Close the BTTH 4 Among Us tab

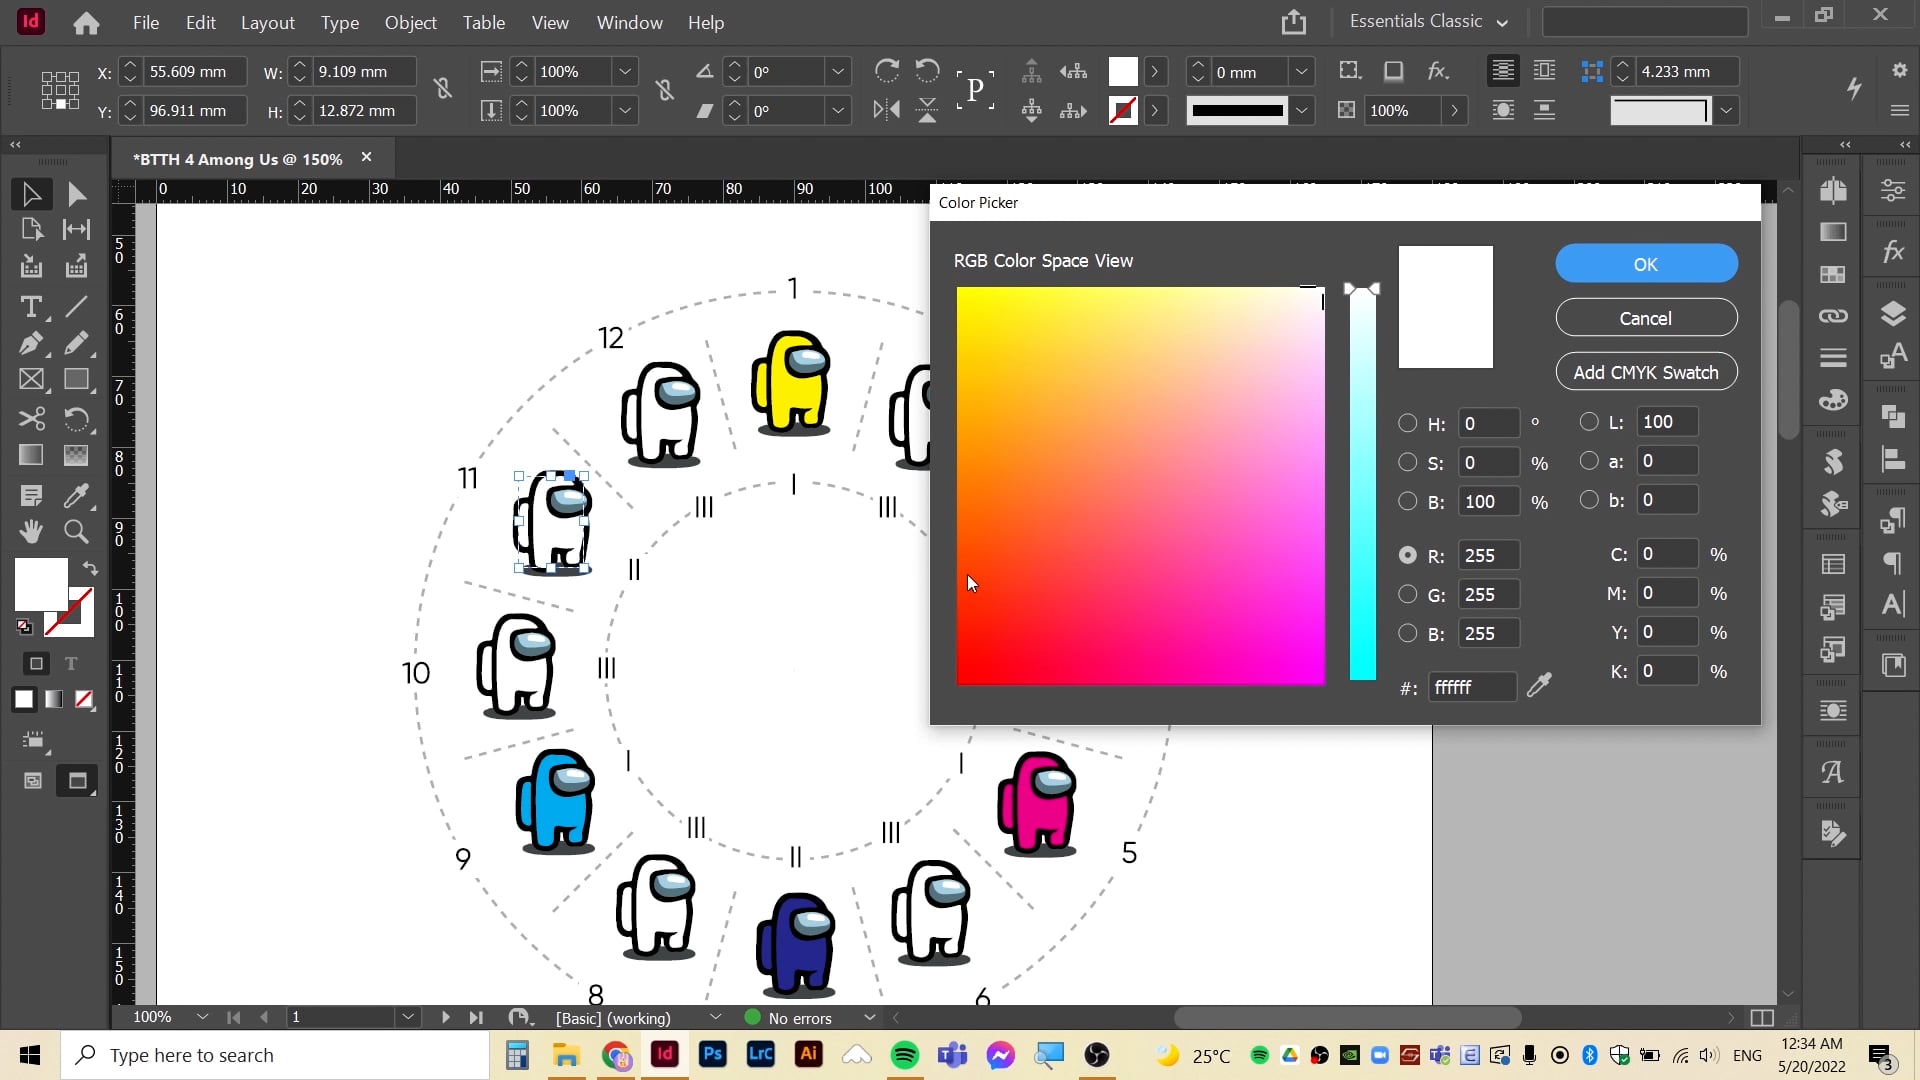pos(367,158)
